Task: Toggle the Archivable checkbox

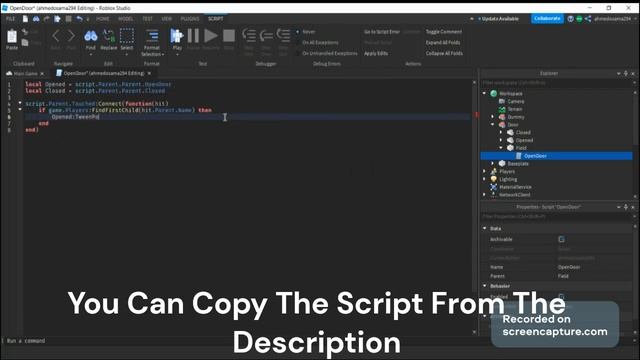Action: 562,239
